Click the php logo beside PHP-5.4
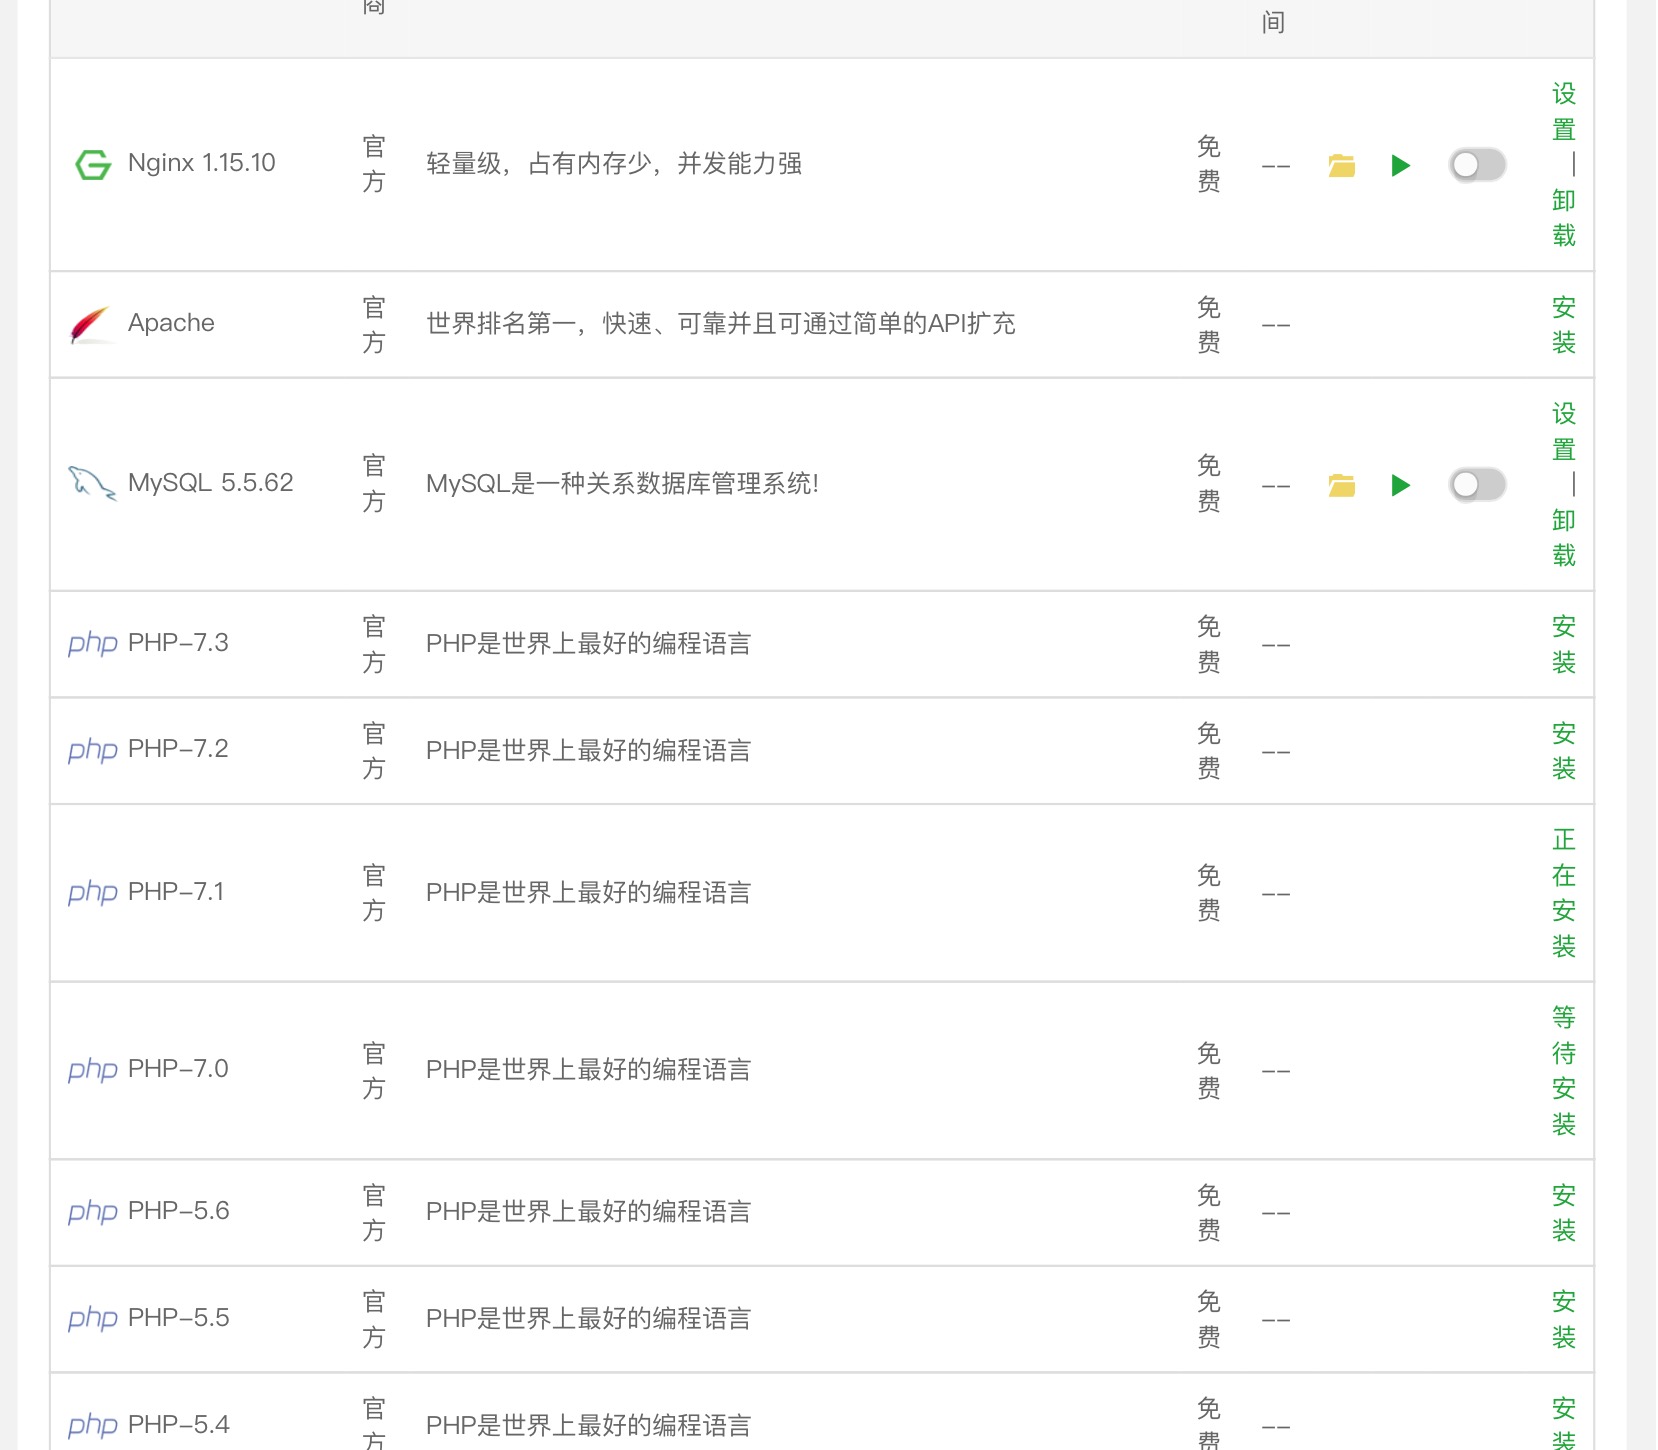The height and width of the screenshot is (1450, 1658). [x=93, y=1425]
